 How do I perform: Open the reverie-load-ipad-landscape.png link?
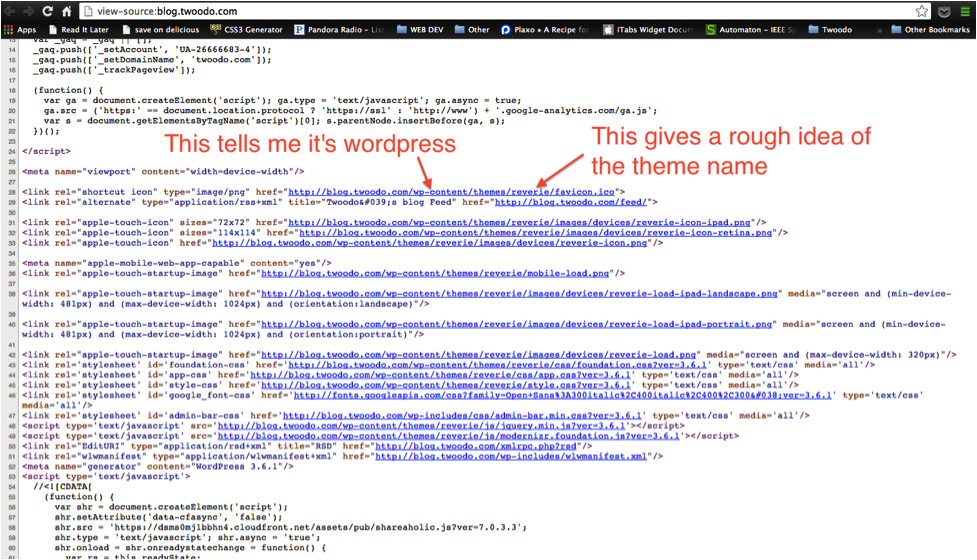519,293
